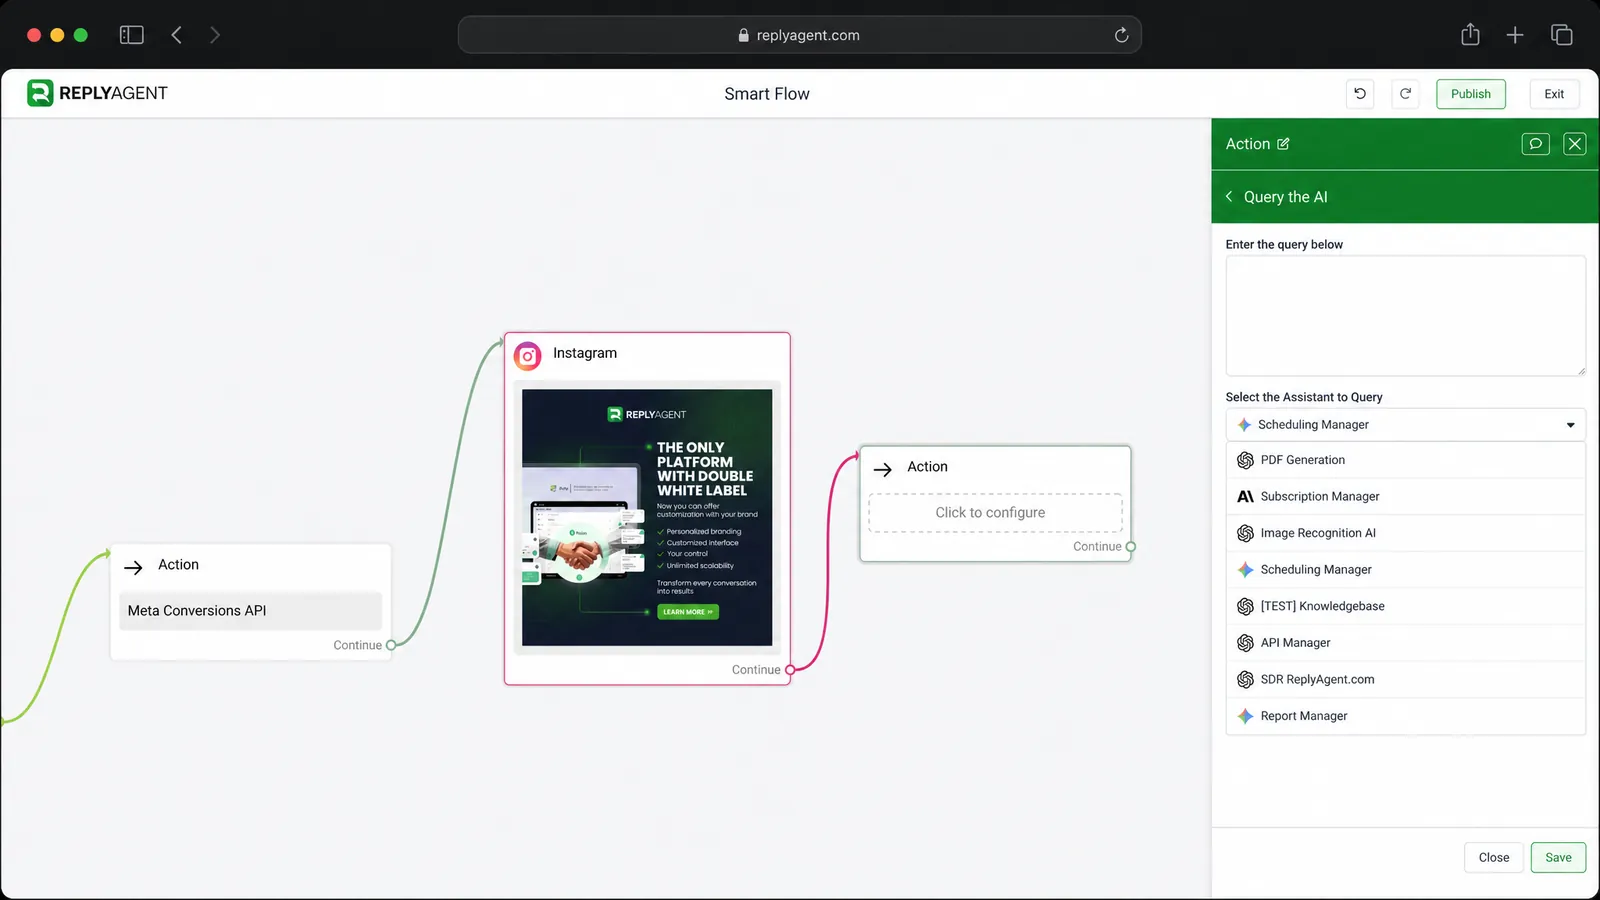This screenshot has height=900, width=1600.
Task: Open the comment bubble in Action panel
Action: [1535, 144]
